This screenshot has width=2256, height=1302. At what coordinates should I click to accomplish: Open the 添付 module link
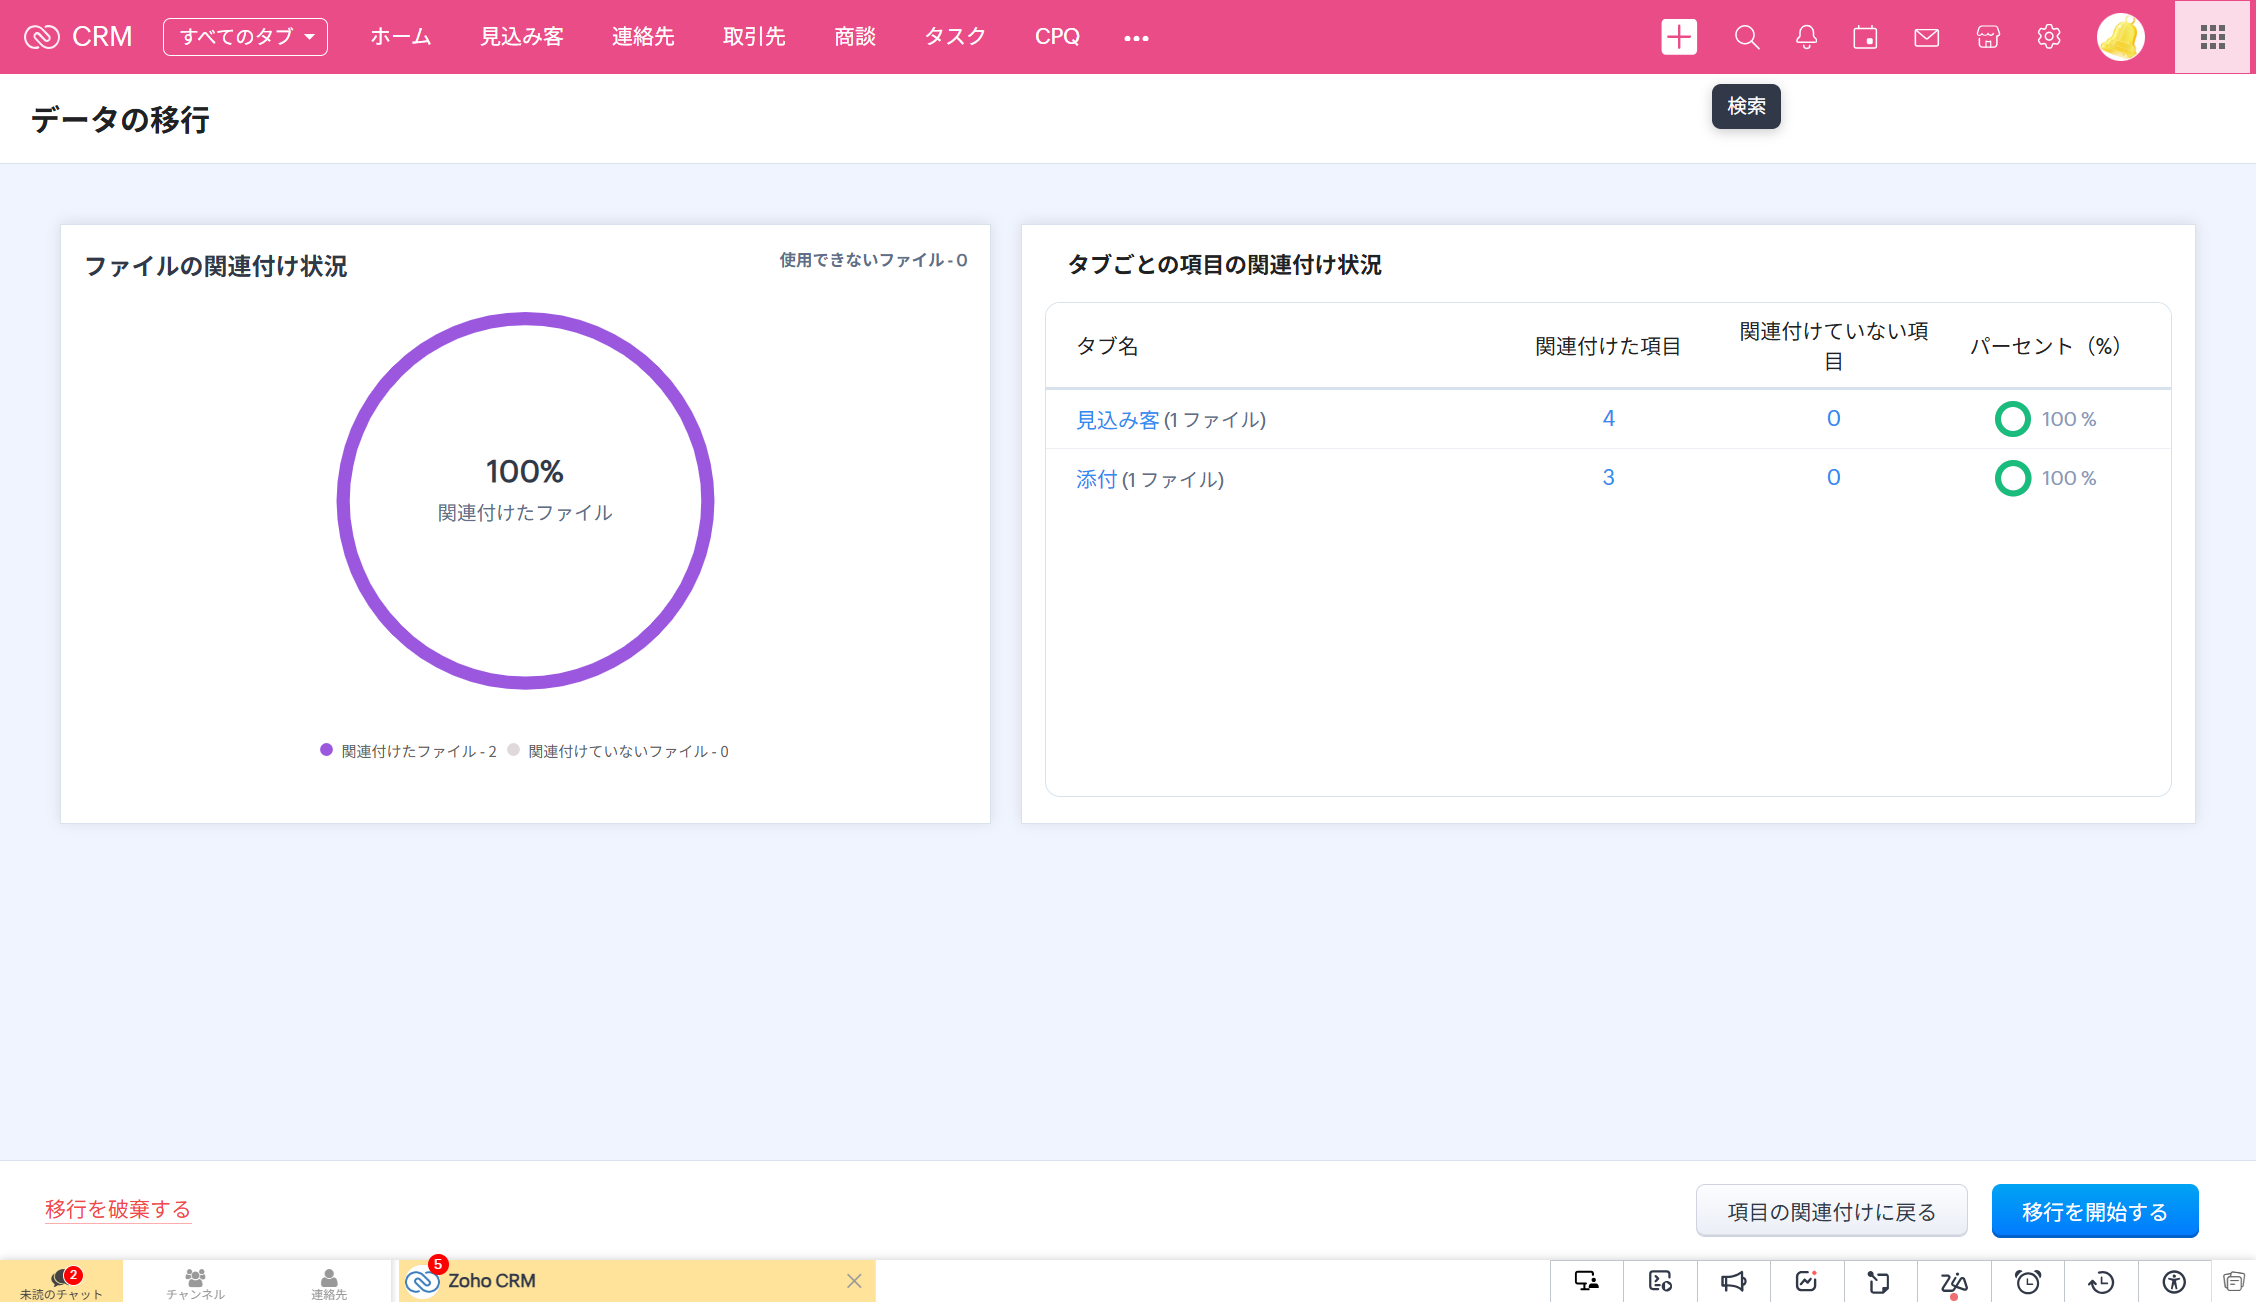(1096, 479)
